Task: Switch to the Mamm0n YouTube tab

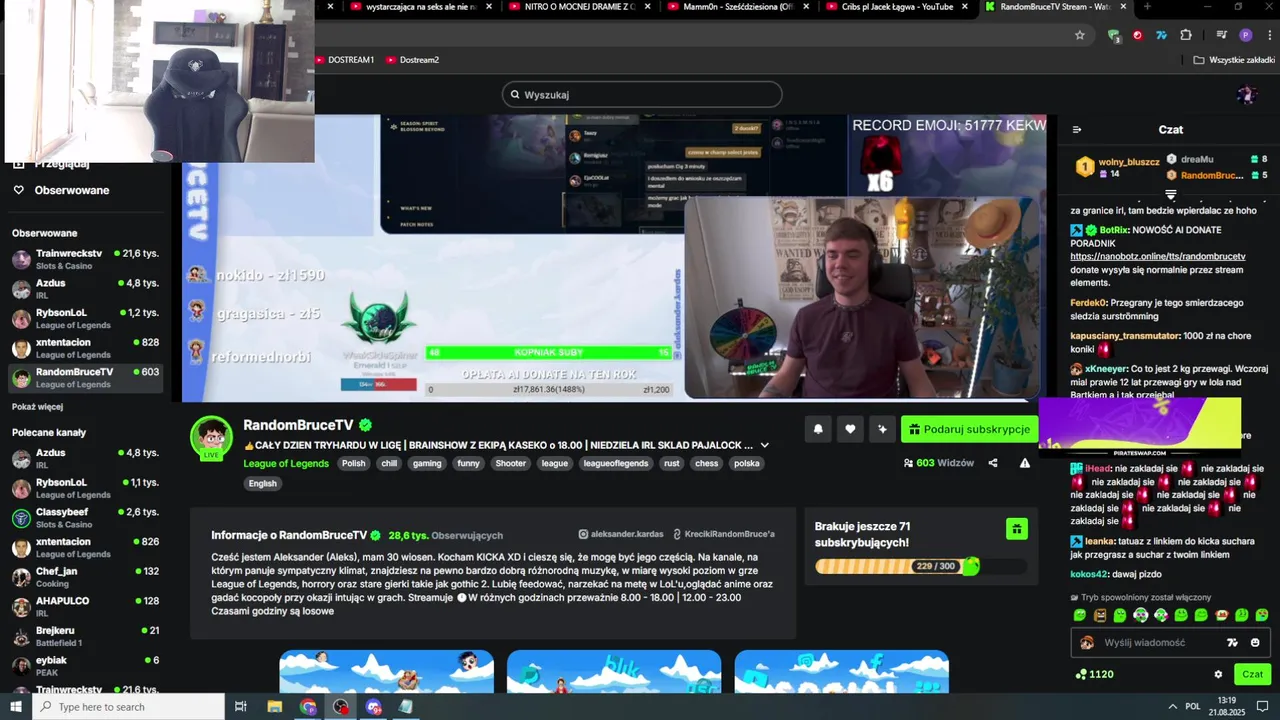Action: pyautogui.click(x=738, y=6)
